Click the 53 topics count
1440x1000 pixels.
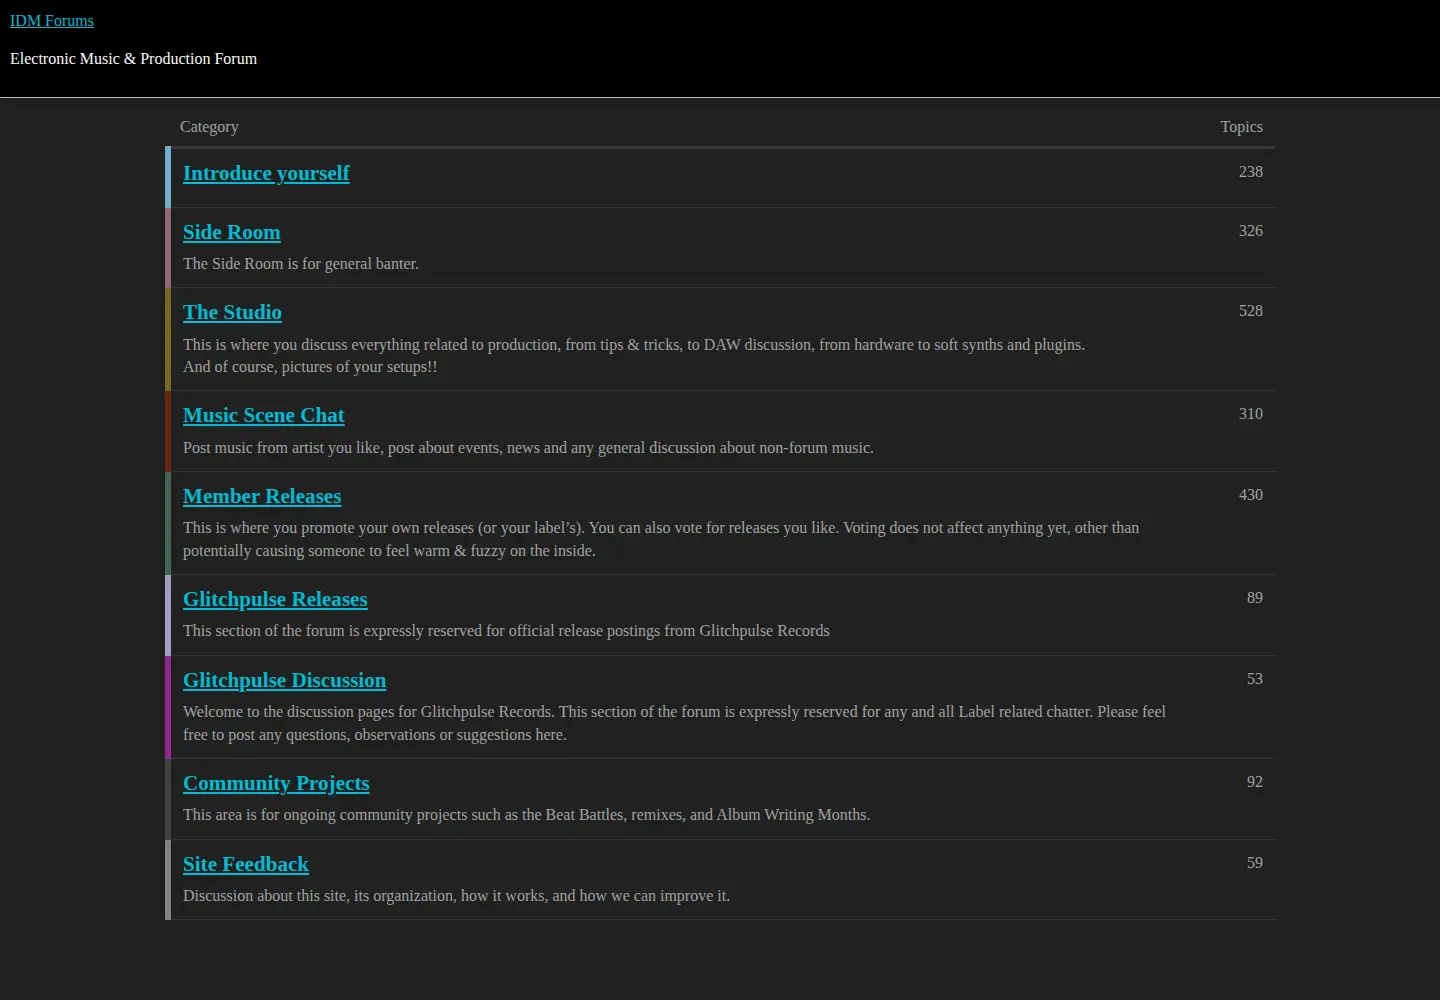pyautogui.click(x=1255, y=679)
